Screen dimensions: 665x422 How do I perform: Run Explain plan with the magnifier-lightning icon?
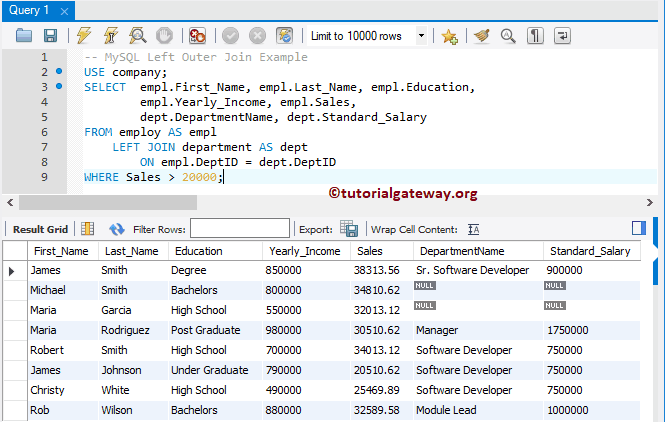[137, 36]
